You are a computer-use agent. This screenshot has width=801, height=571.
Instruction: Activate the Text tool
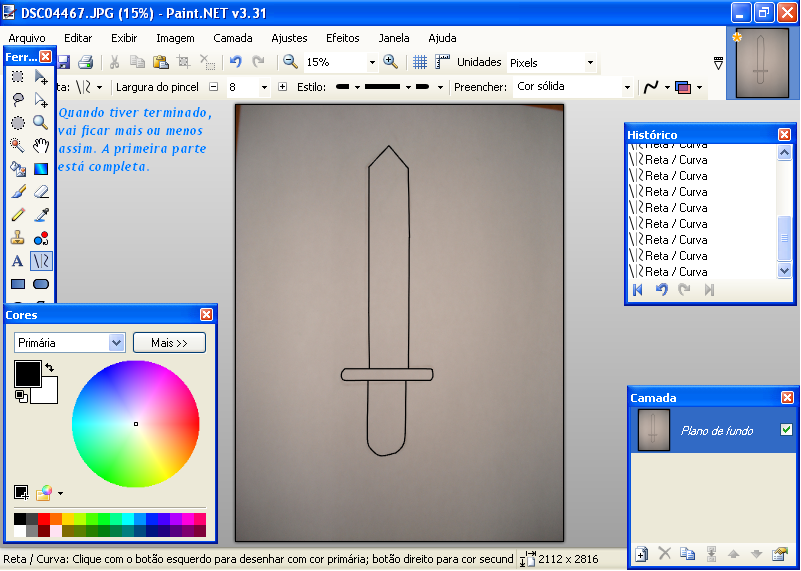pyautogui.click(x=17, y=261)
